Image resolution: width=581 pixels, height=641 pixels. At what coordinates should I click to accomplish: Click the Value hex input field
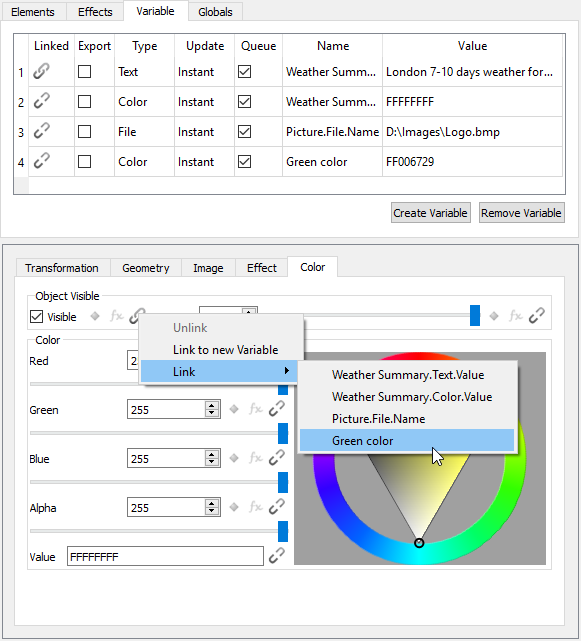click(x=165, y=556)
